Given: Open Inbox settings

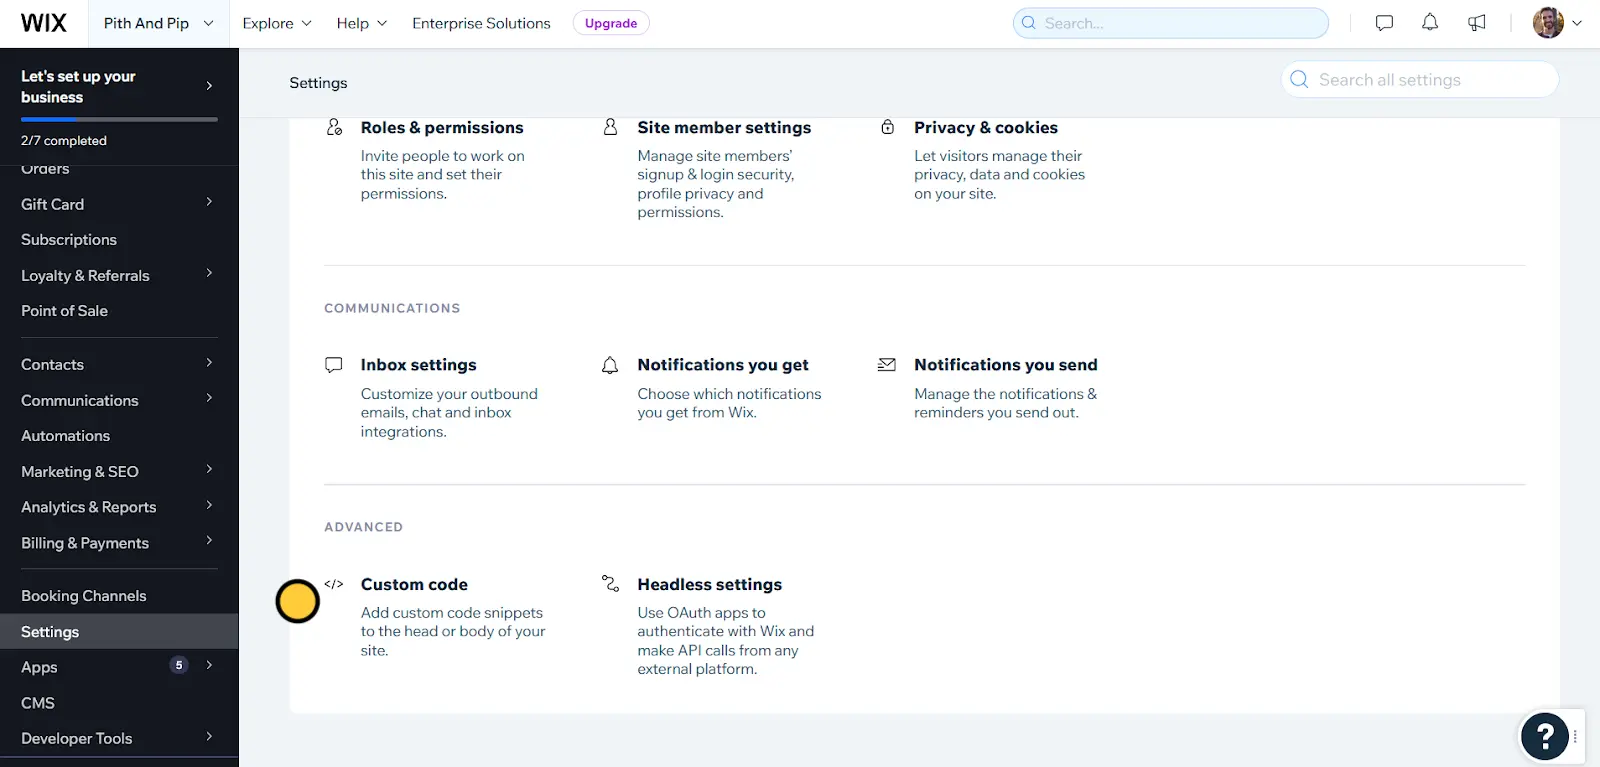Looking at the screenshot, I should click(419, 365).
